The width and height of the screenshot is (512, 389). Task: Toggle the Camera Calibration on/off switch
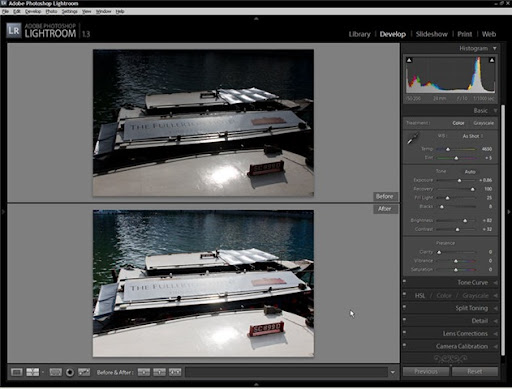(x=404, y=345)
